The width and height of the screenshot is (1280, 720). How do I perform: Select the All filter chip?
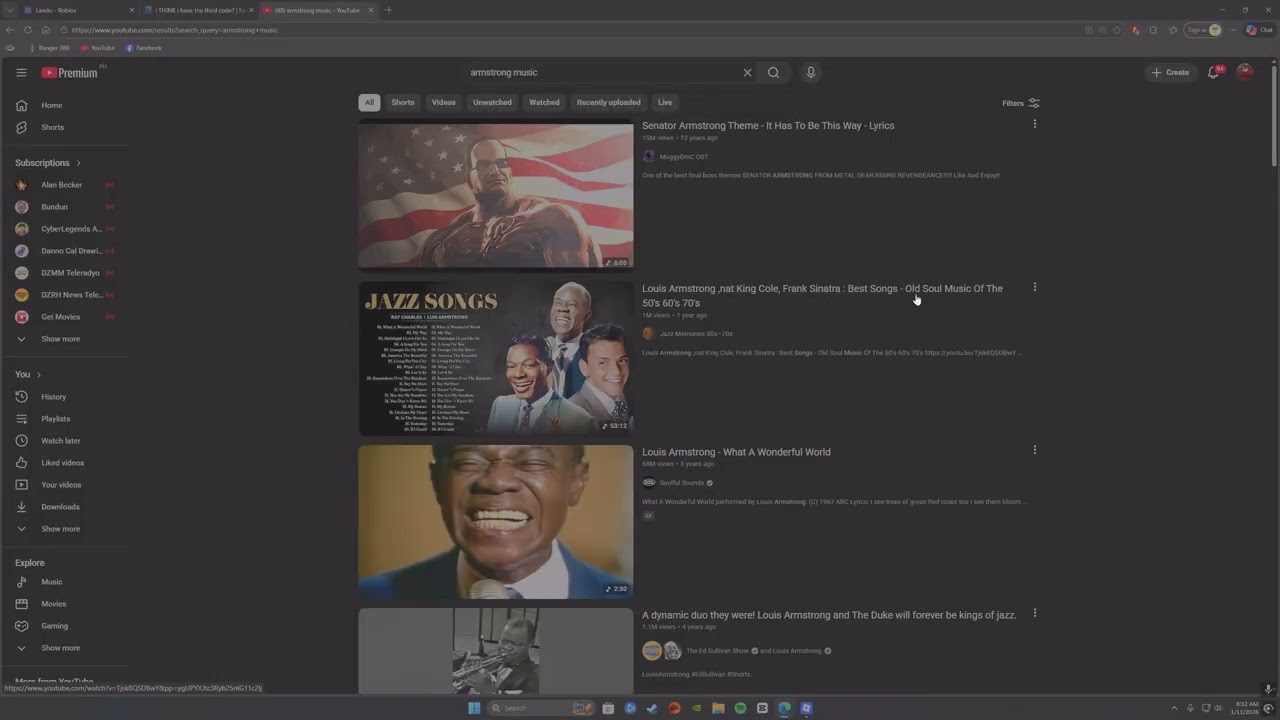[369, 102]
